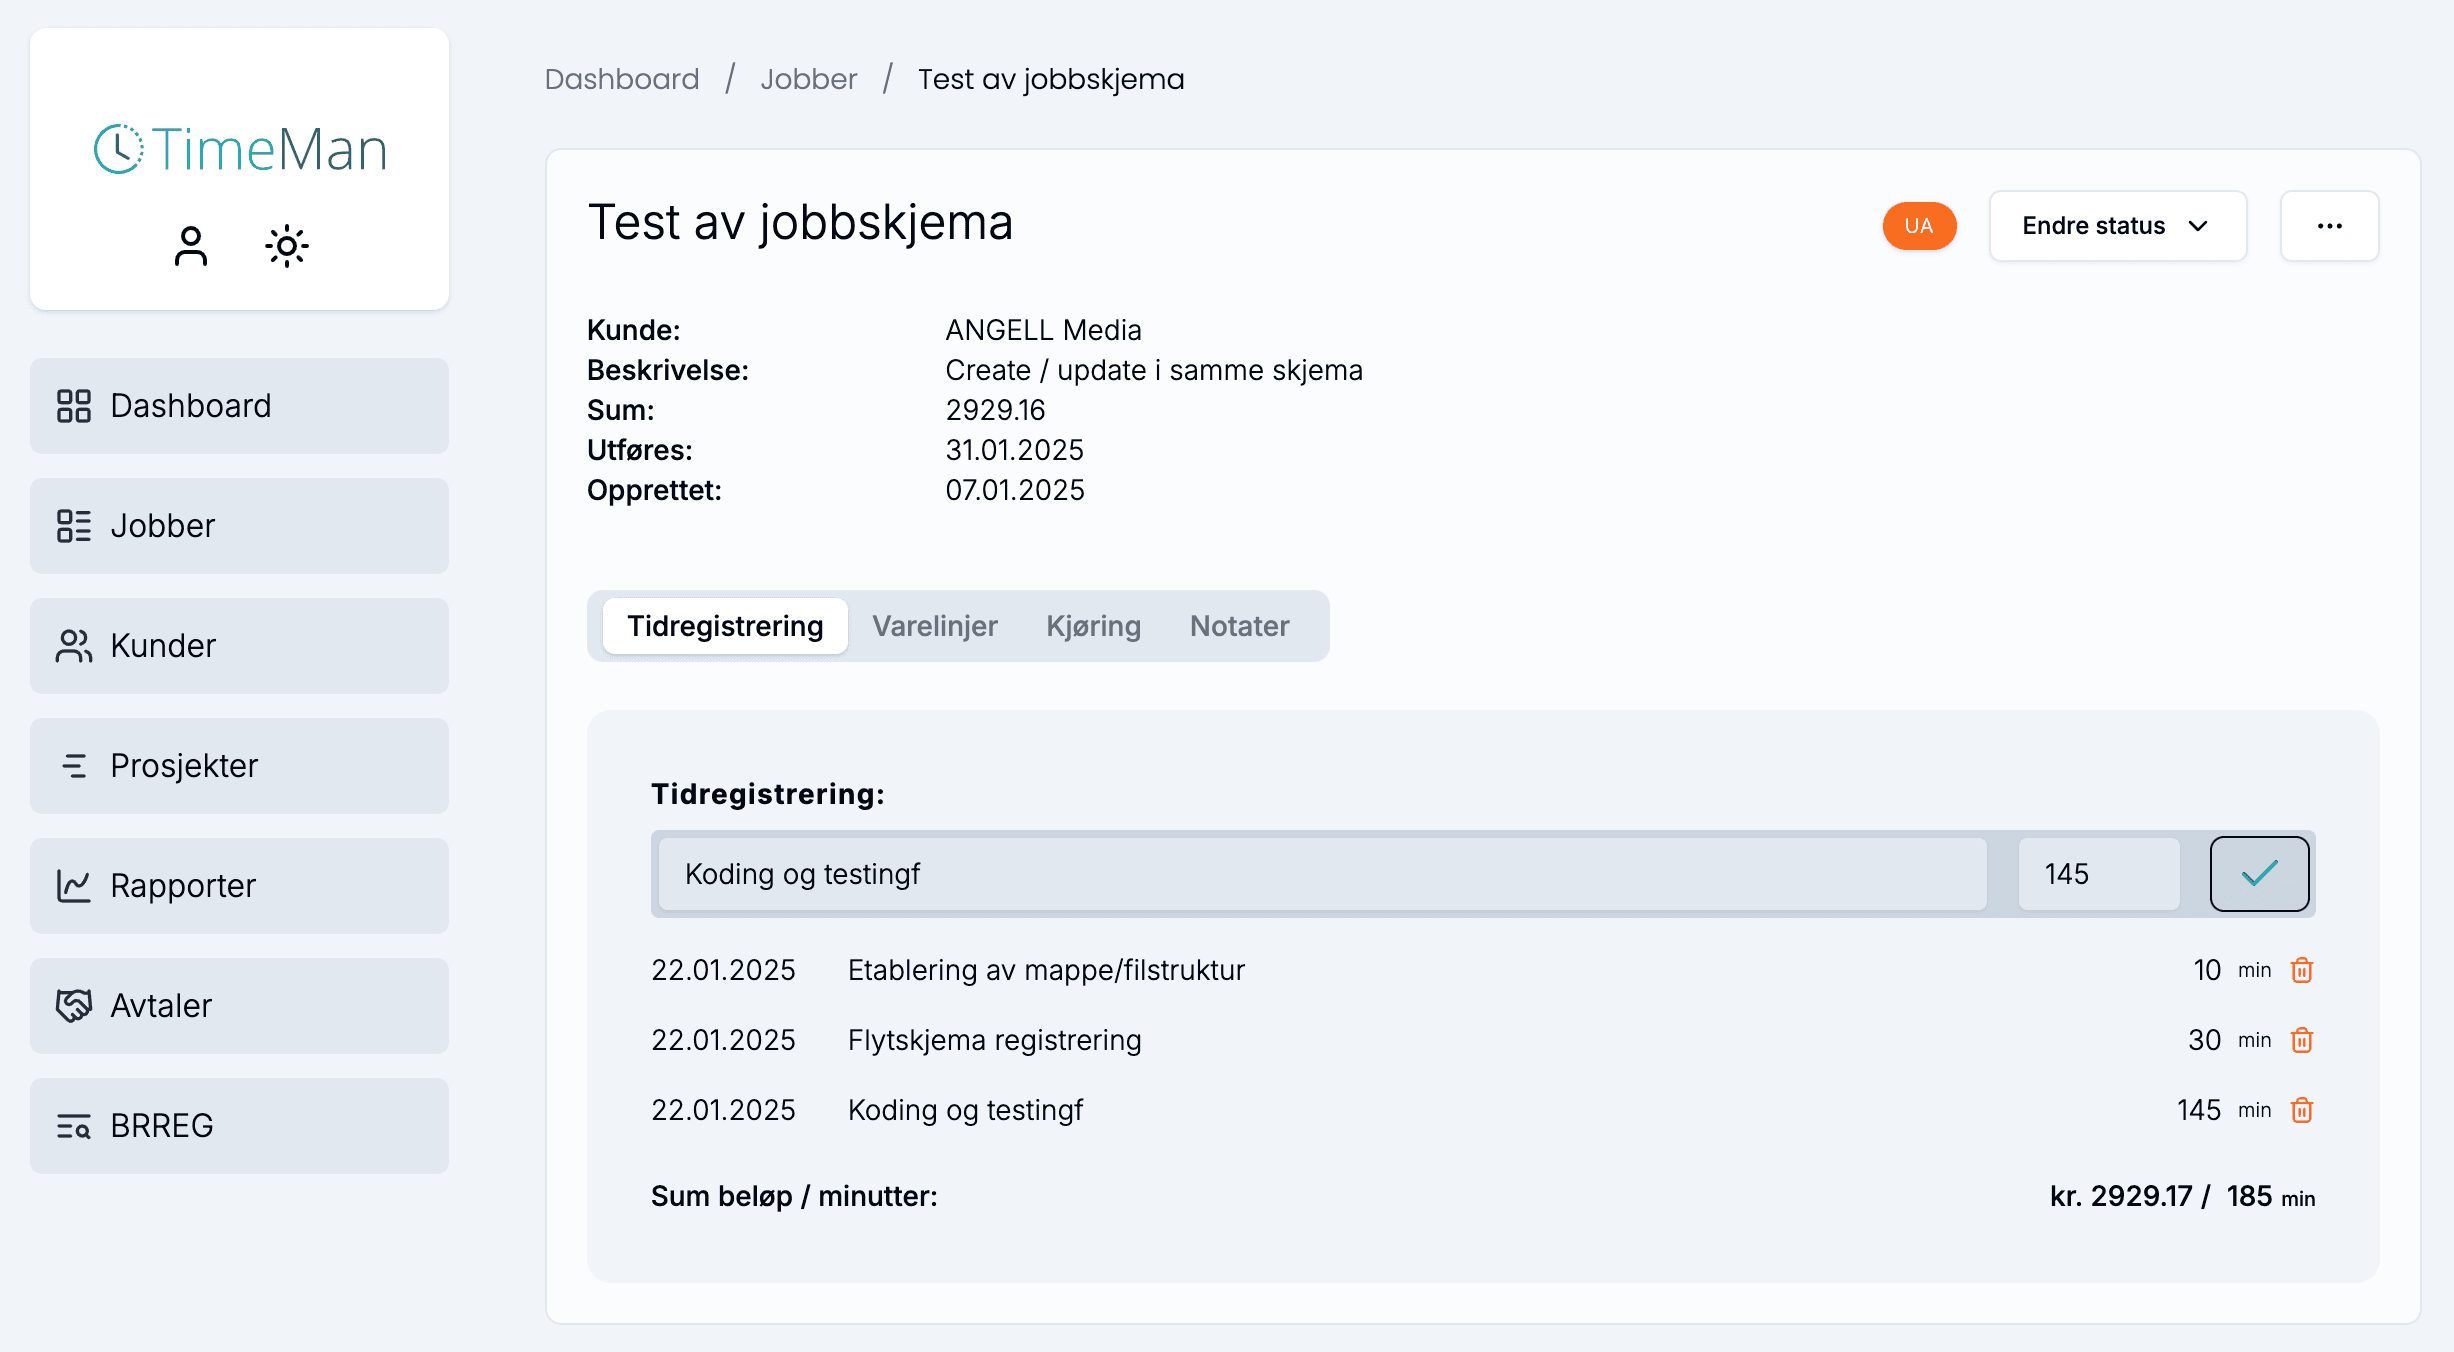Click Jobber in the breadcrumb
The image size is (2454, 1352).
pos(808,79)
